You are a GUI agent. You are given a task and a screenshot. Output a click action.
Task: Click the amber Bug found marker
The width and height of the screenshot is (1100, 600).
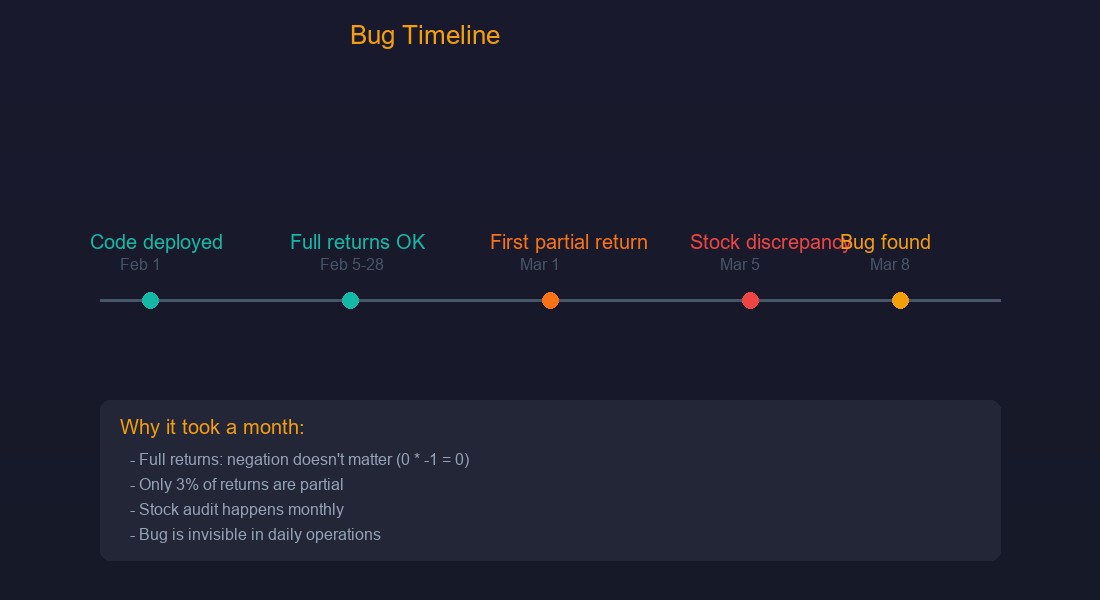point(900,300)
